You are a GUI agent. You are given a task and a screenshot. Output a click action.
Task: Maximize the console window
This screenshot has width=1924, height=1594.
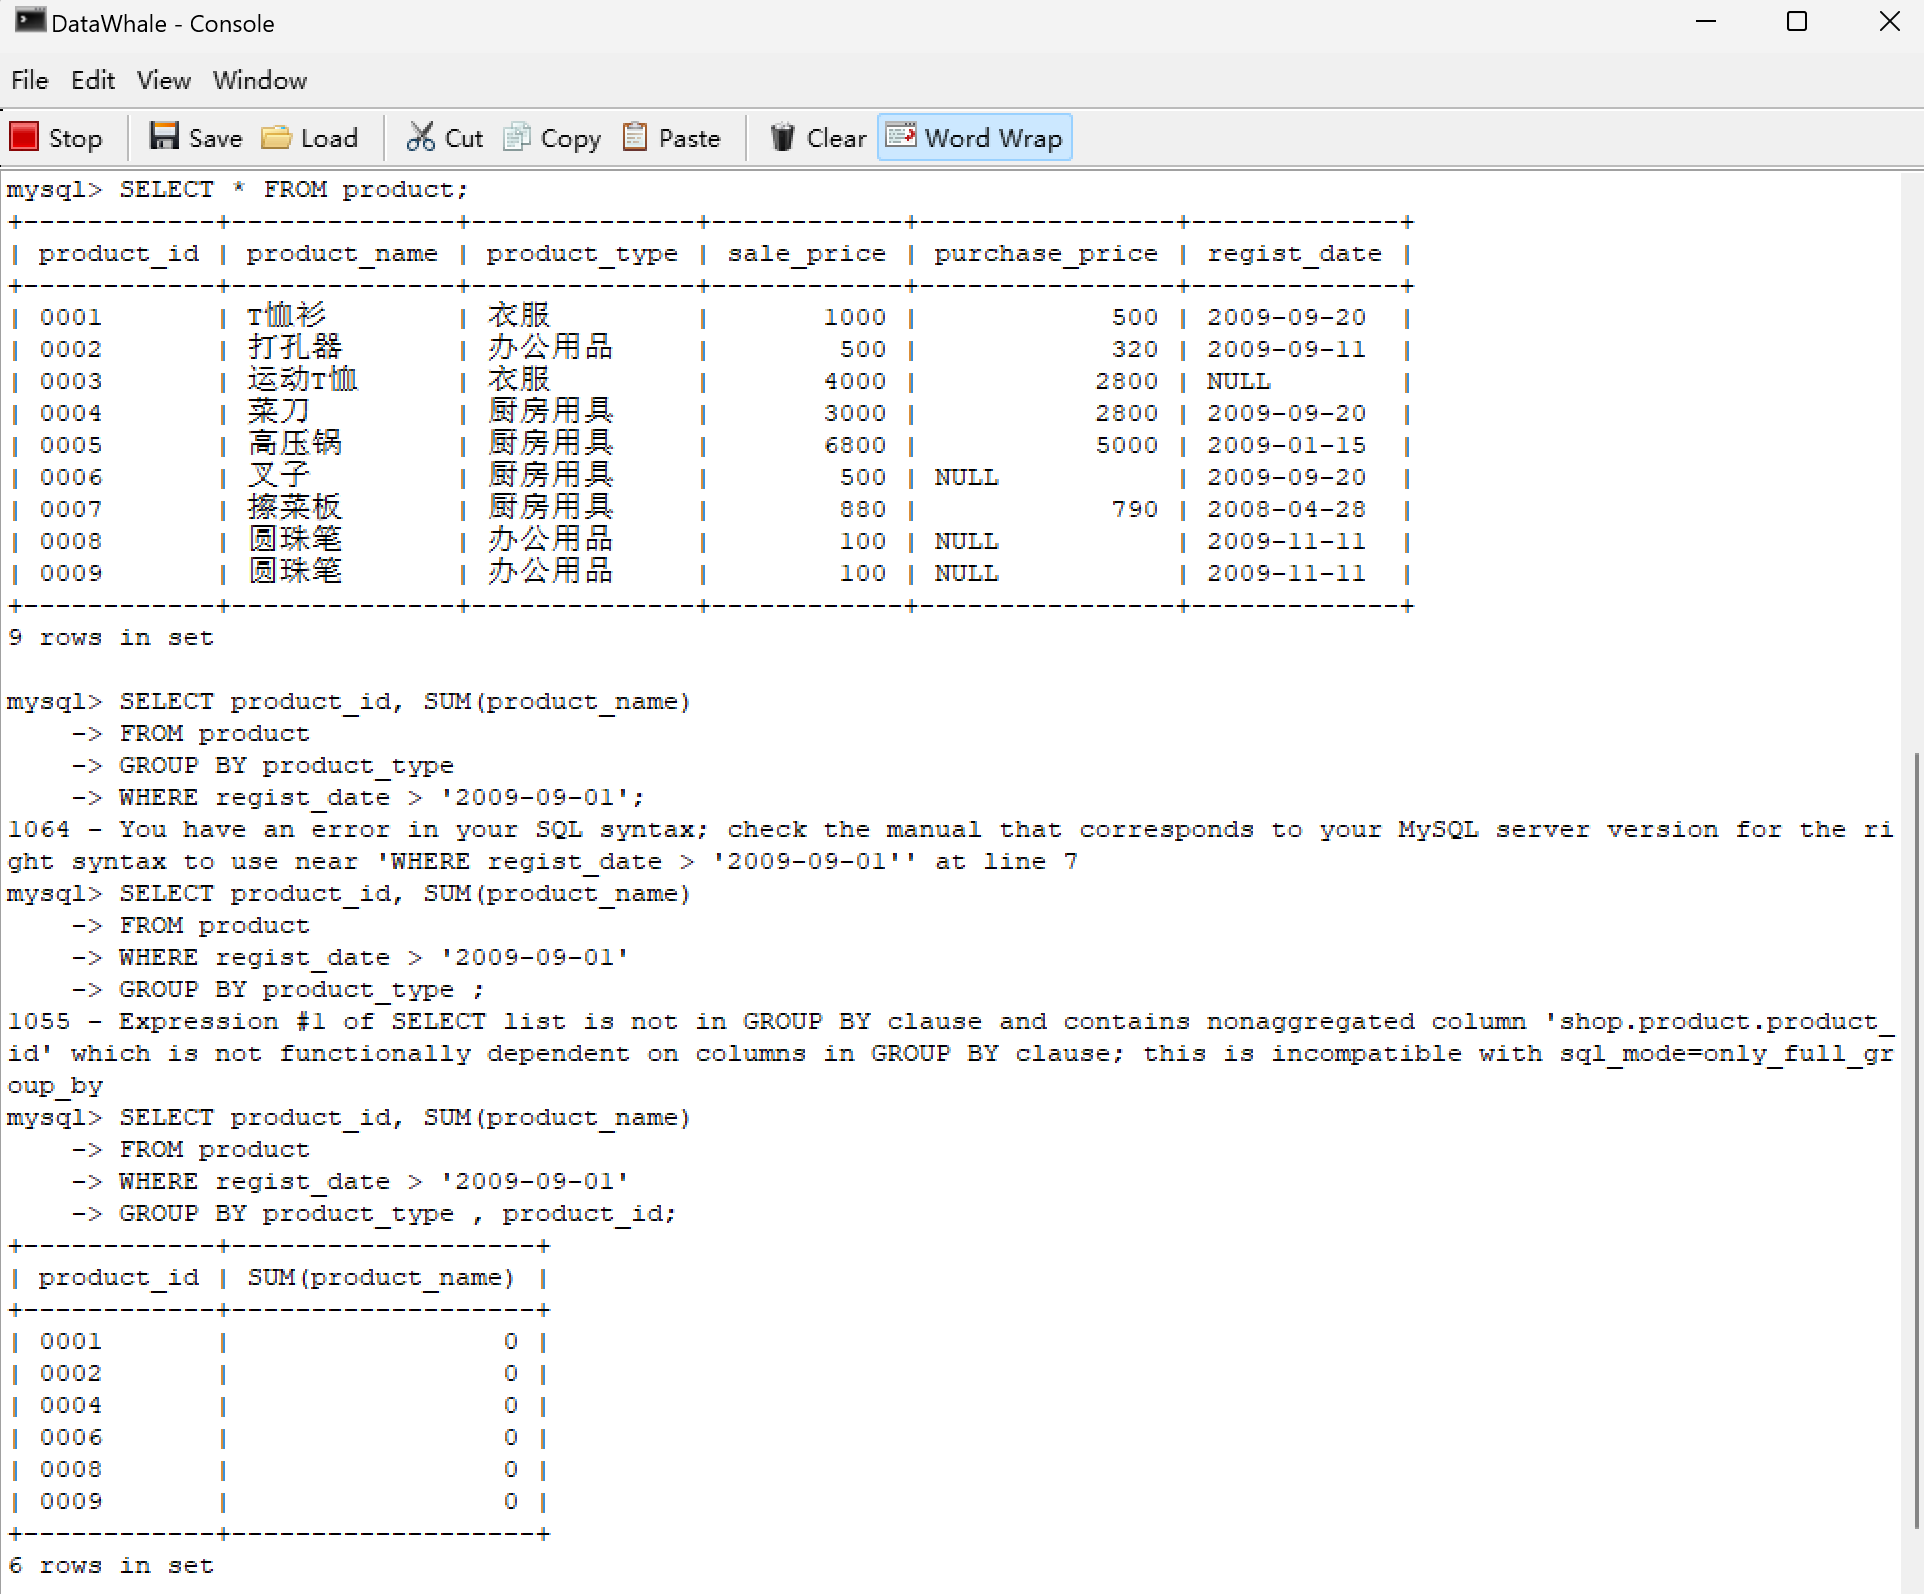click(1797, 22)
